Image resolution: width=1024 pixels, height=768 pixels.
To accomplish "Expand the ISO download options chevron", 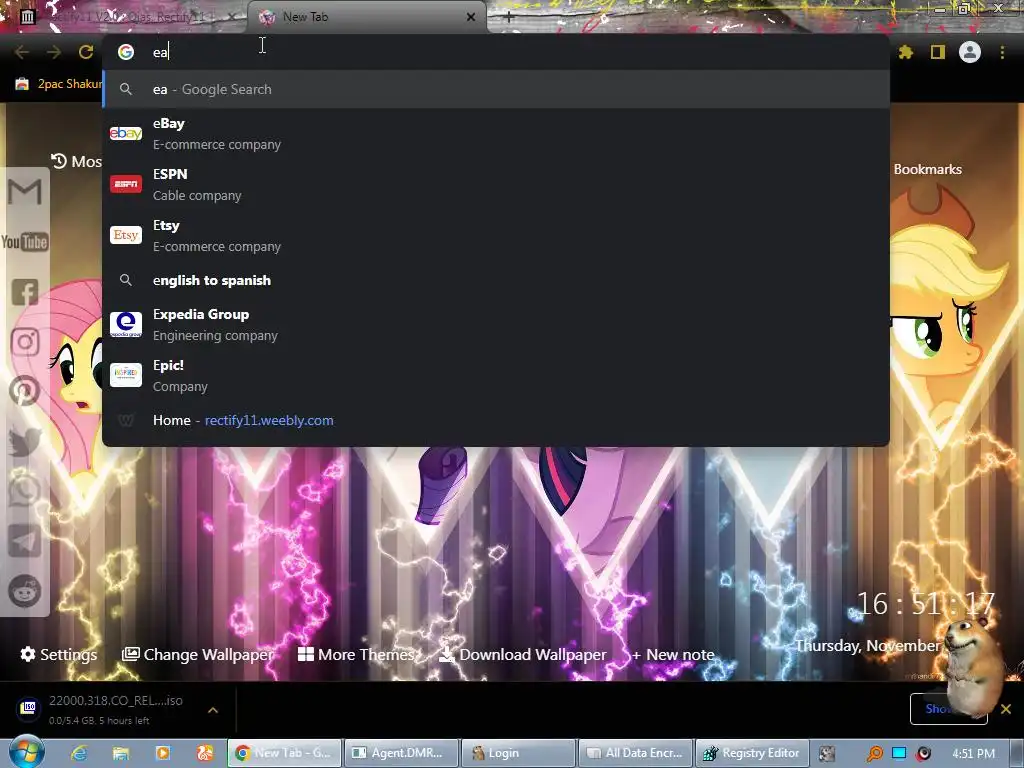I will coord(213,710).
